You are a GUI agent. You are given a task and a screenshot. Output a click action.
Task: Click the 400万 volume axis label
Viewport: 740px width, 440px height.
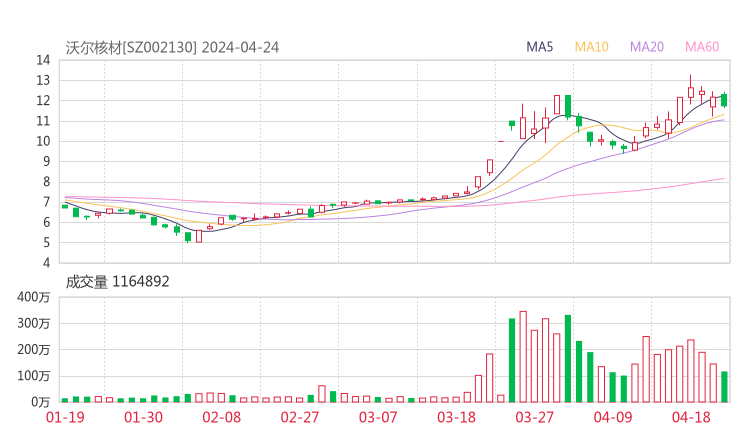click(34, 297)
